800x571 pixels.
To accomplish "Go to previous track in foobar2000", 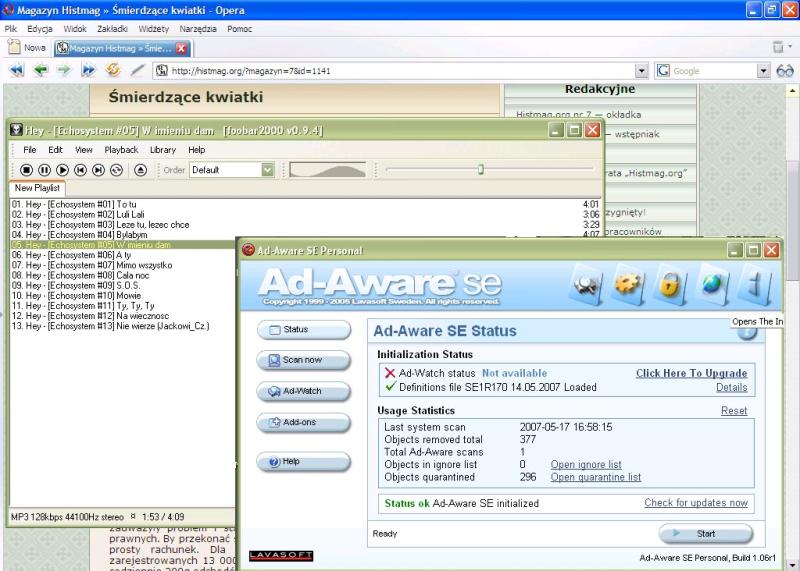I will (80, 170).
